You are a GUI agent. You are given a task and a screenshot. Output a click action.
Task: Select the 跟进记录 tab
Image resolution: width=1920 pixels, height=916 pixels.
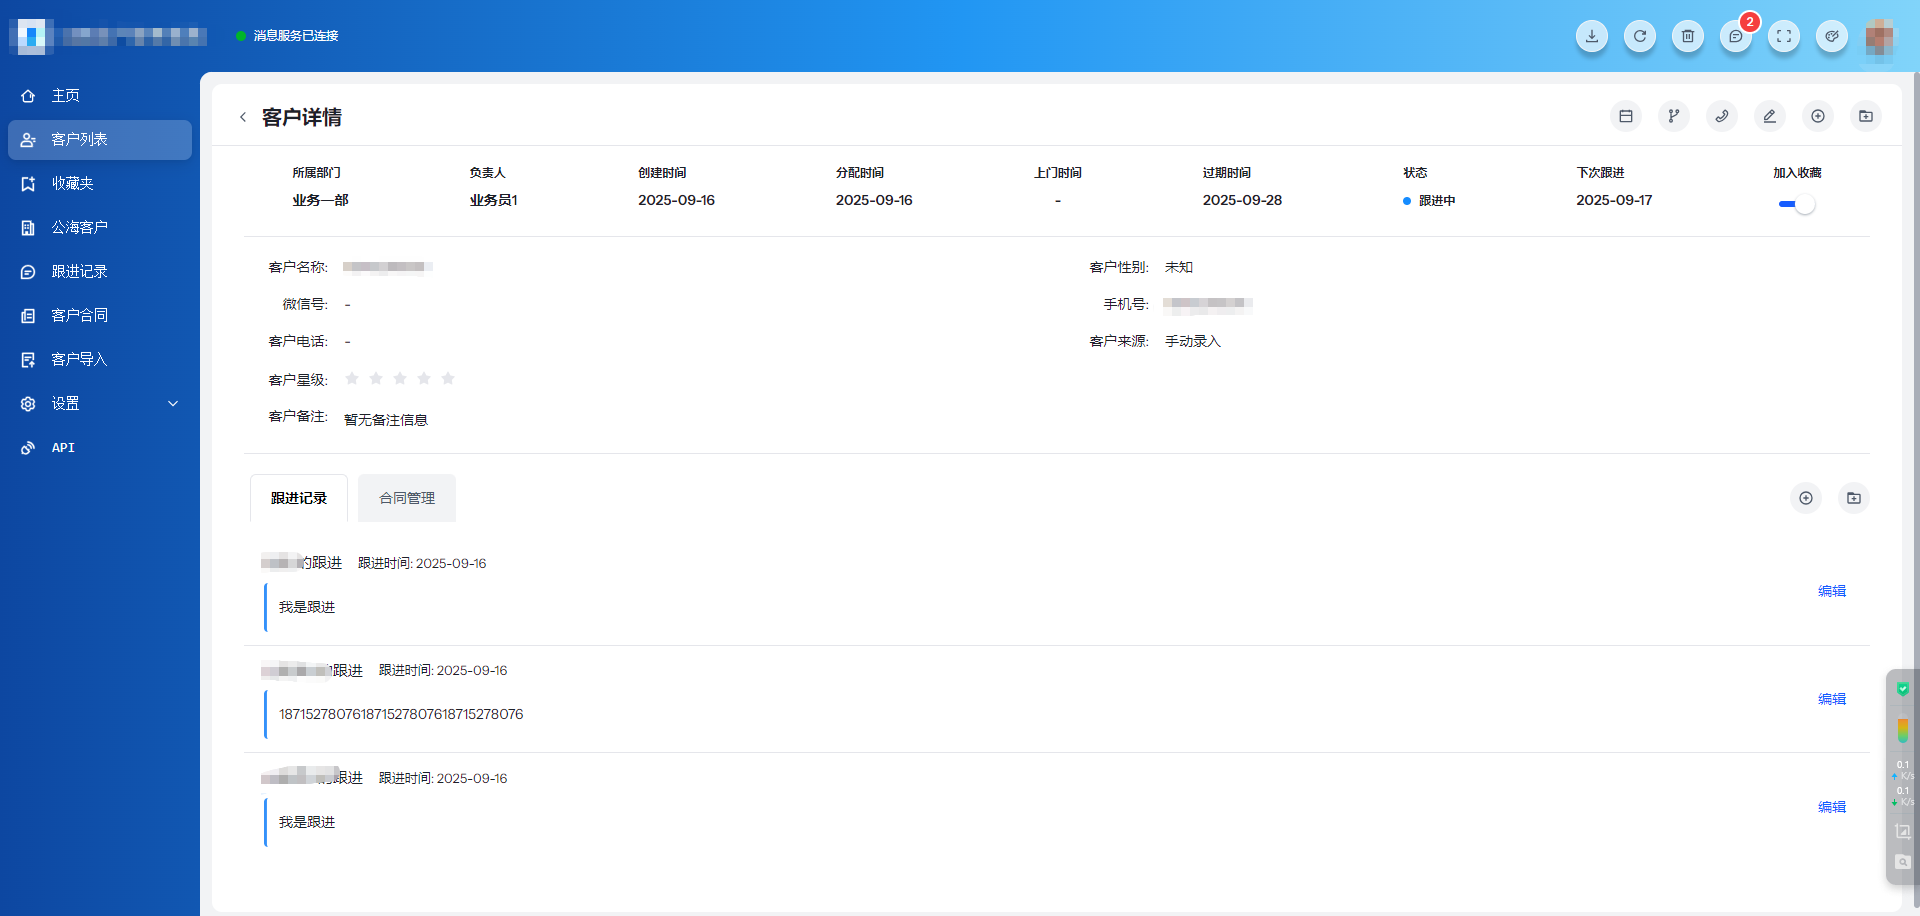click(299, 498)
